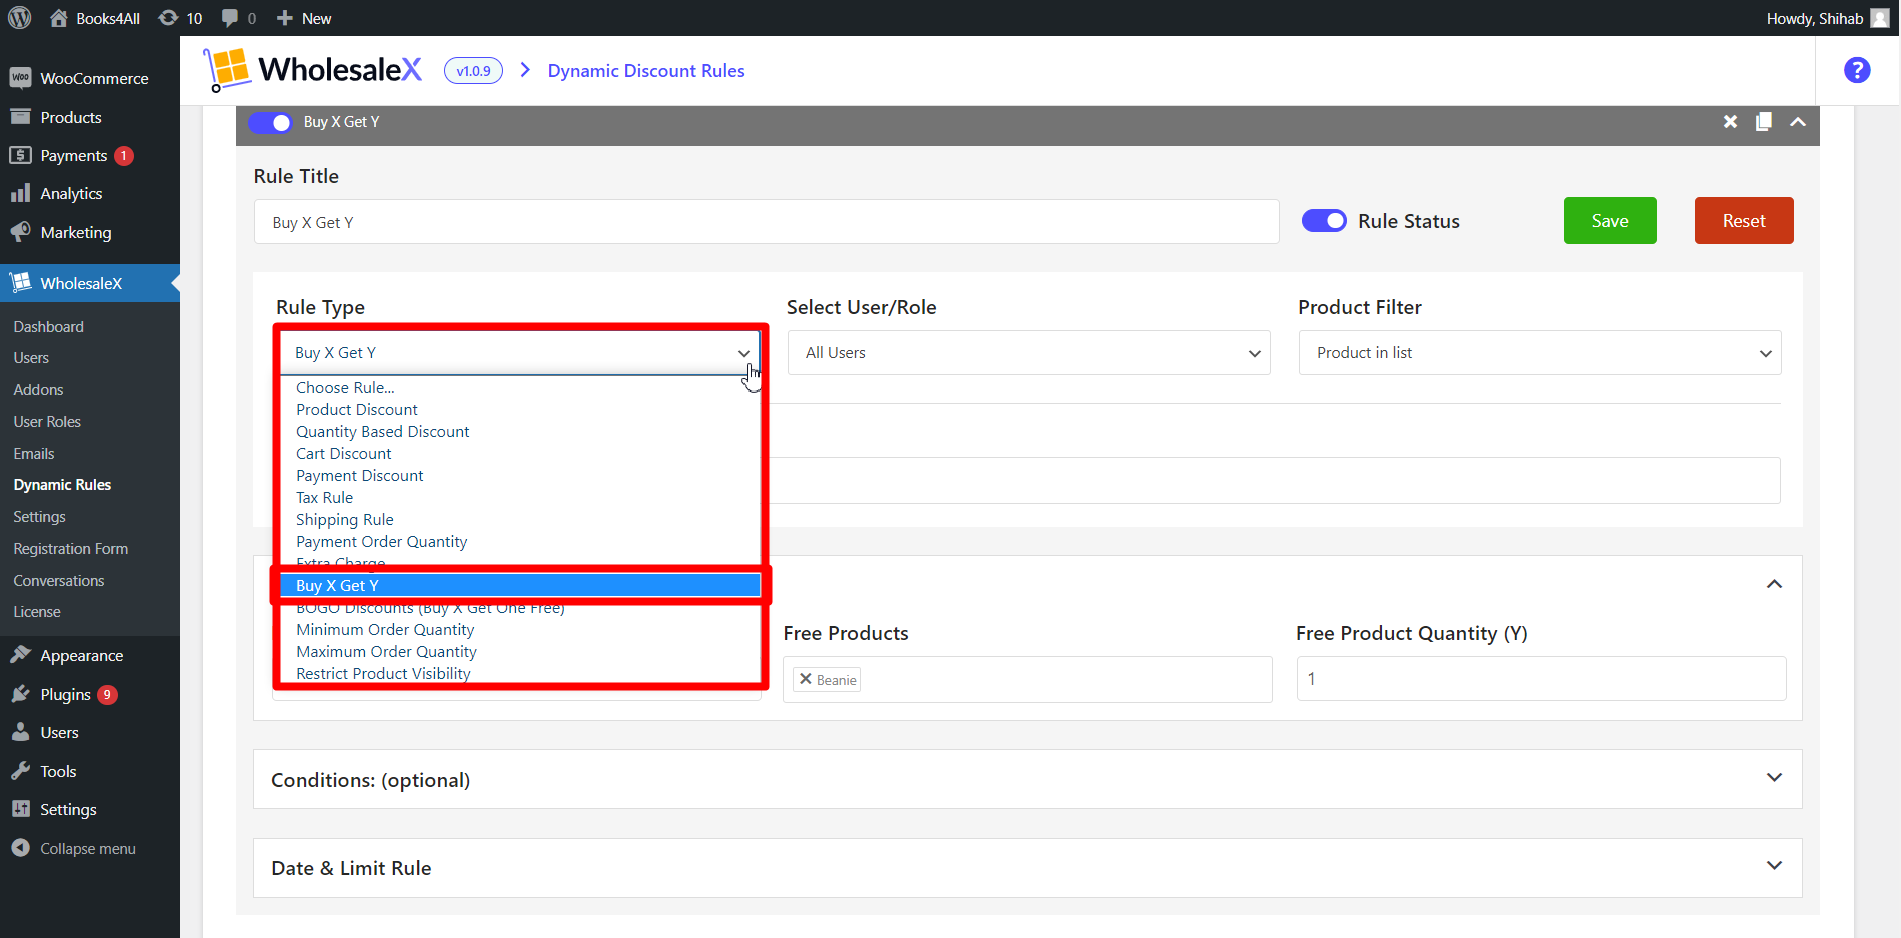Collapse the Buy X Get Y rule panel
This screenshot has height=938, width=1901.
point(1798,122)
